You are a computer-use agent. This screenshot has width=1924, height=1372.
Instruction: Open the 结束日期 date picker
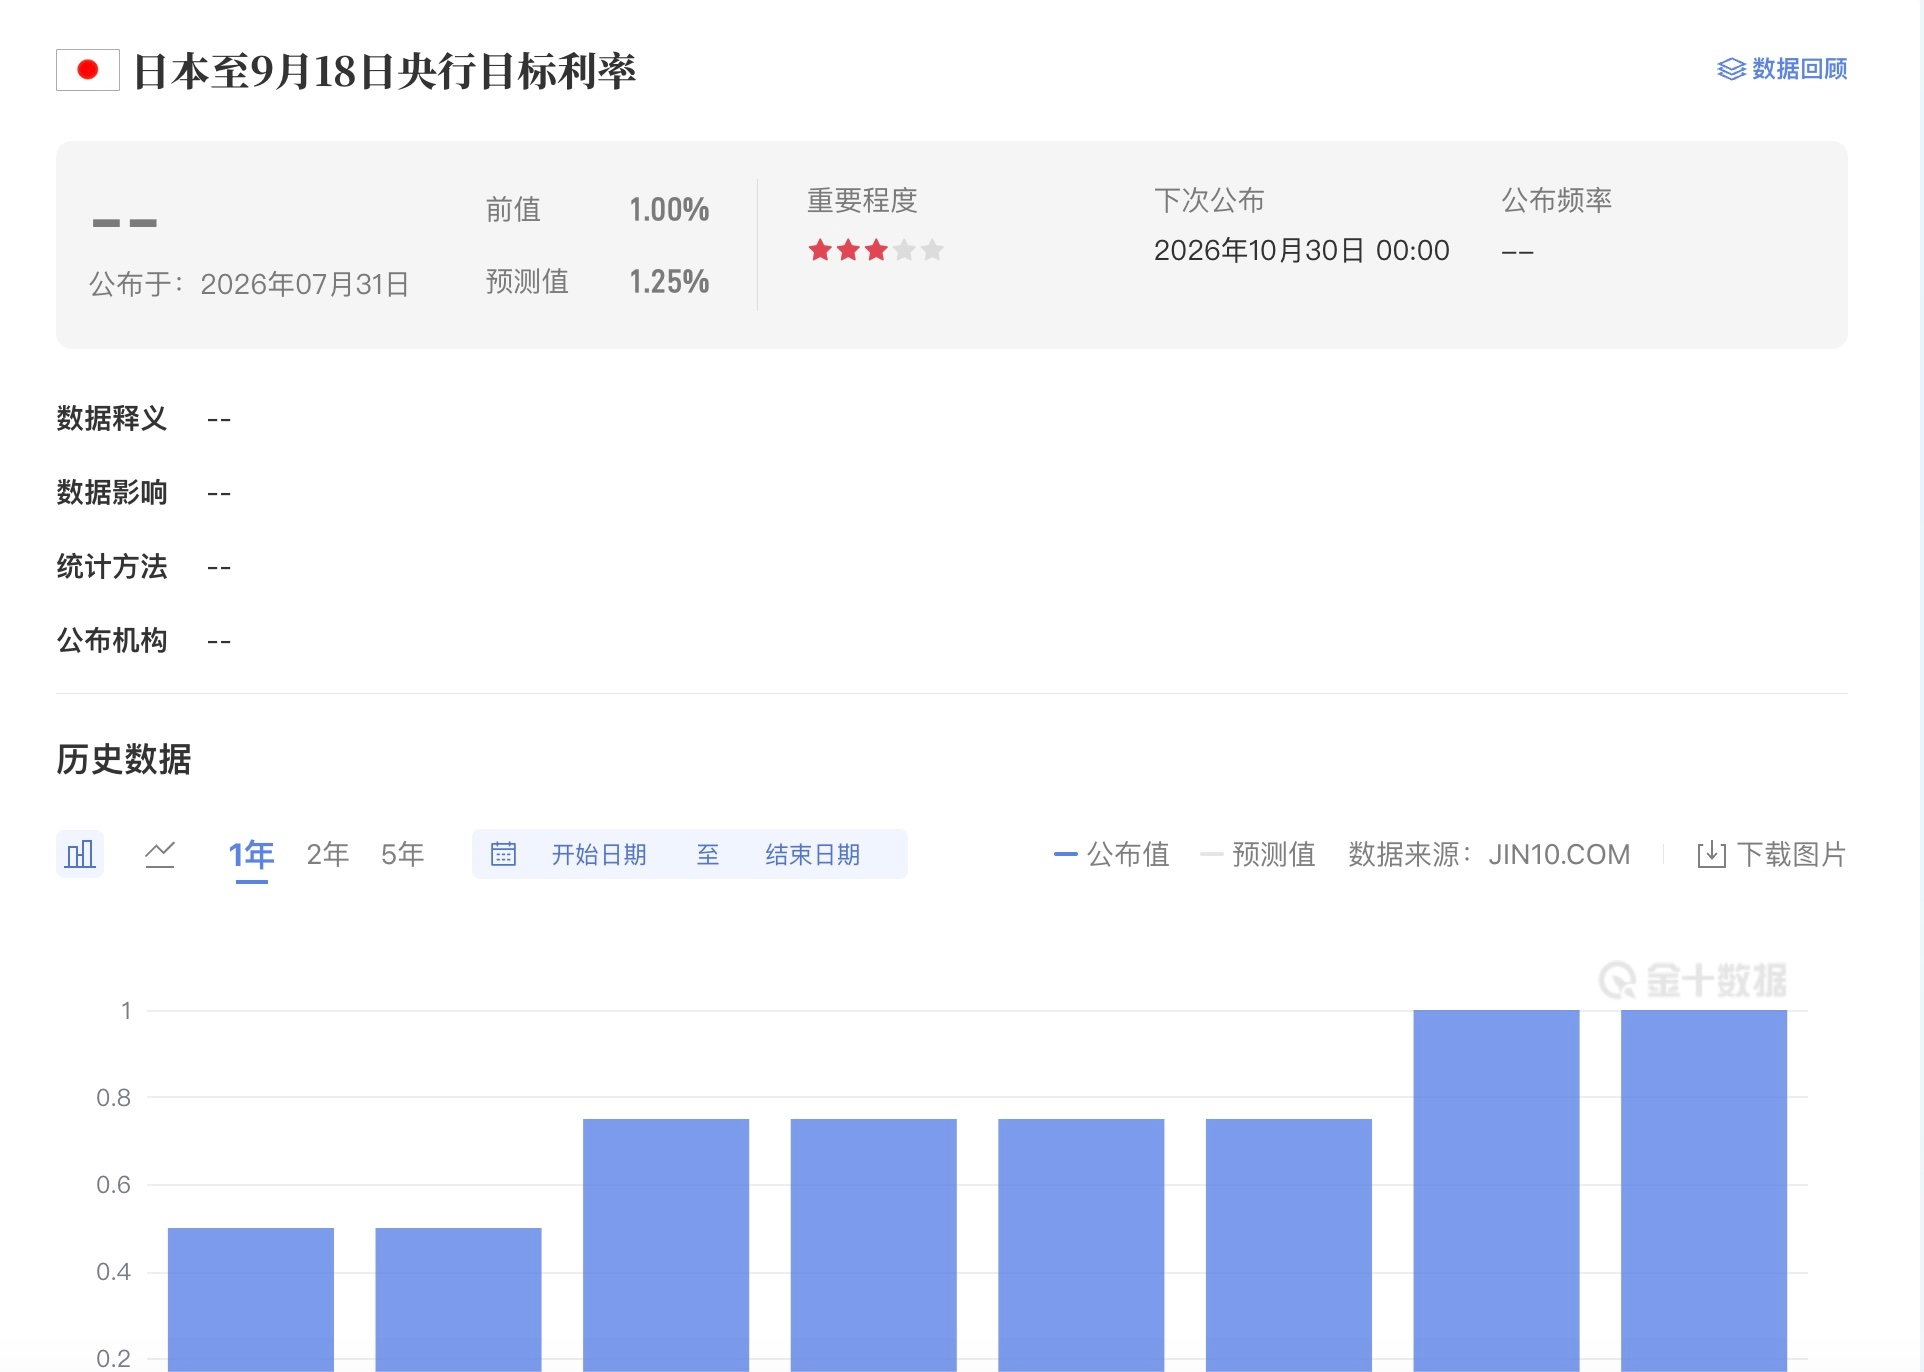[813, 854]
